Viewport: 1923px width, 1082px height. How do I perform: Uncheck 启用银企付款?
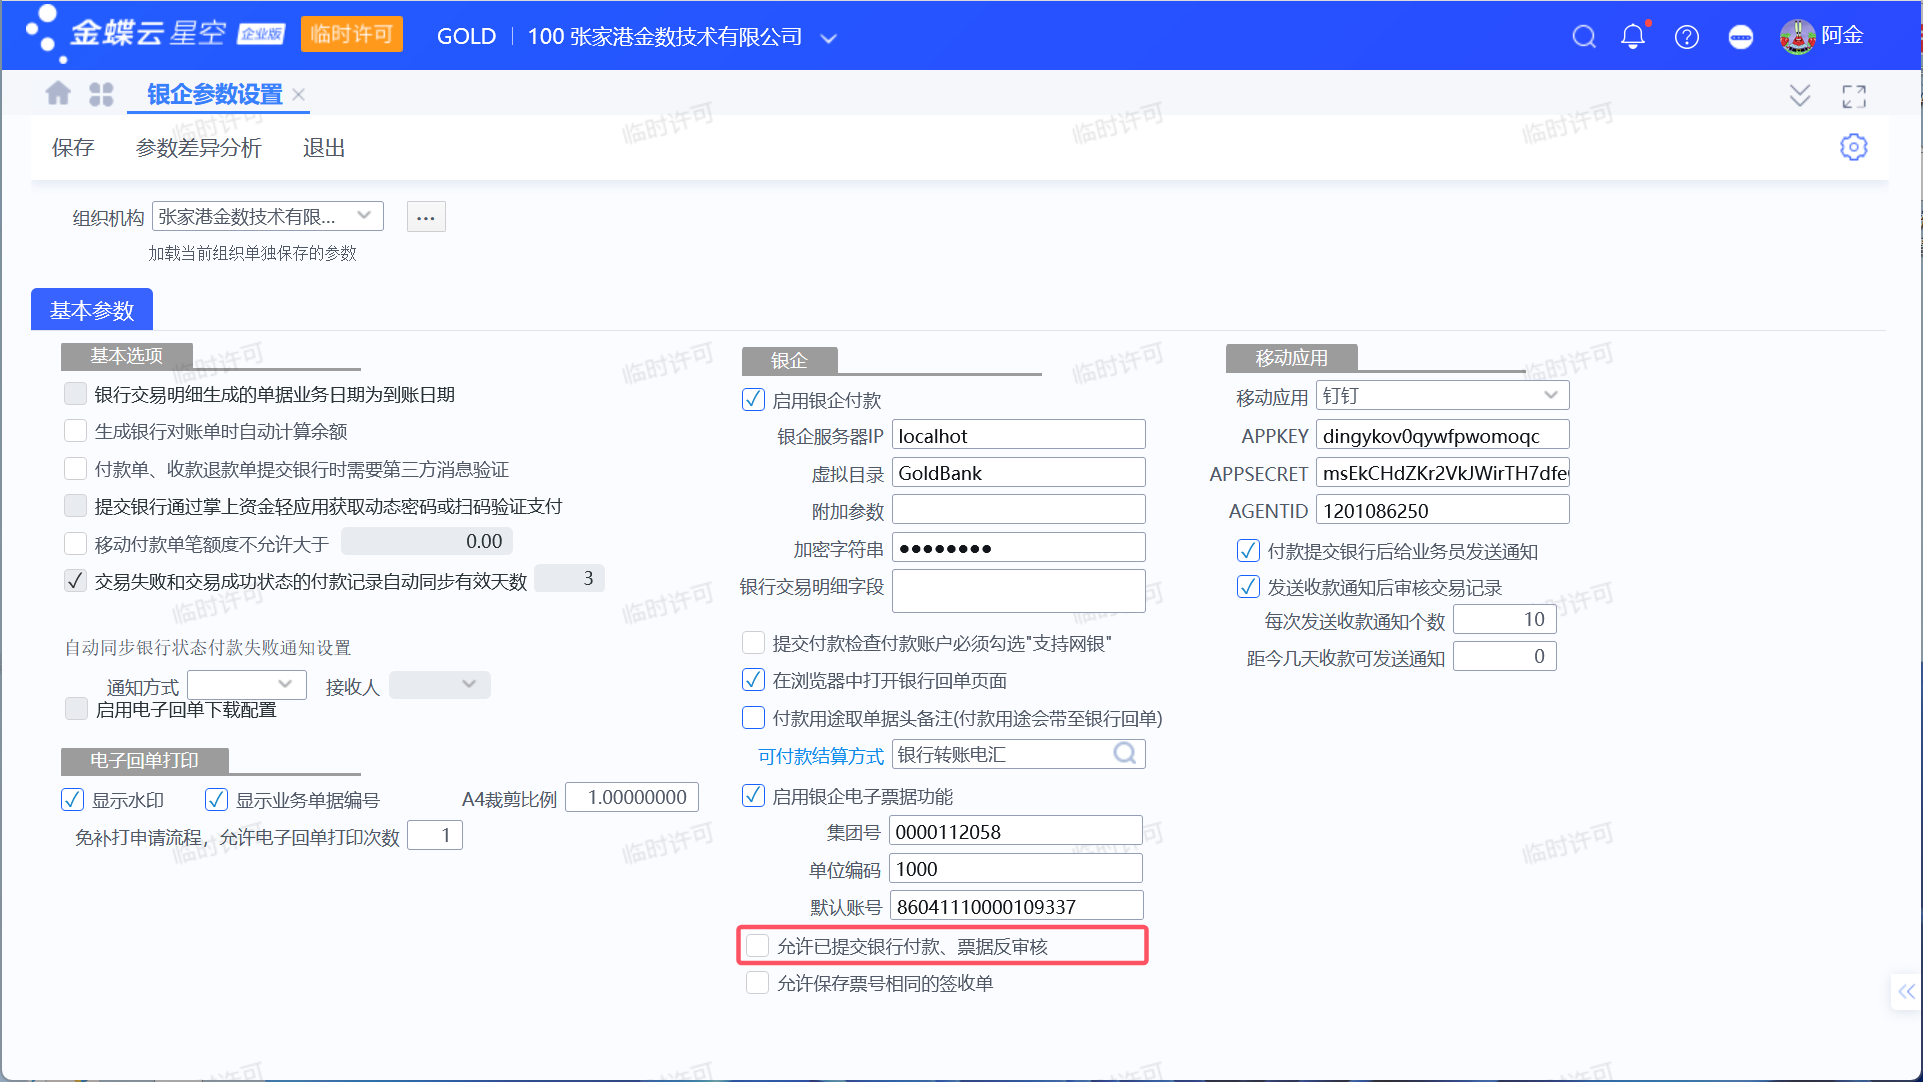tap(753, 400)
